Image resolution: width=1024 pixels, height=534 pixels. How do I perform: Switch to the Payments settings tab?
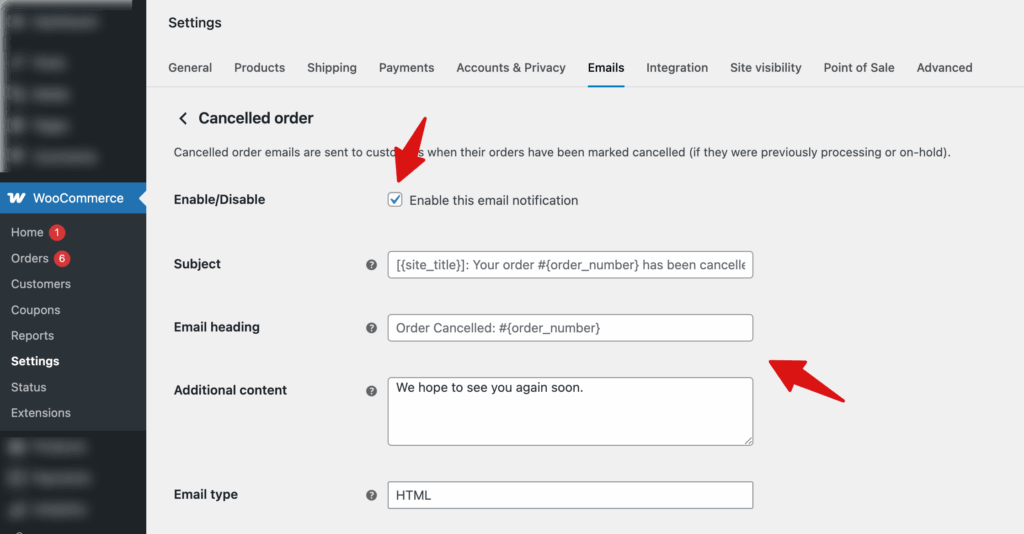coord(406,68)
